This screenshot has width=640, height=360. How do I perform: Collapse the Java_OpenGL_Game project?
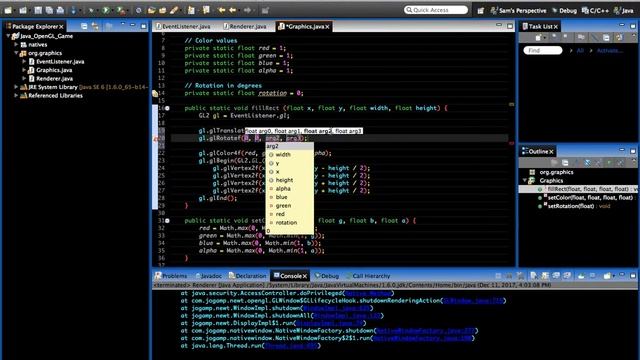pyautogui.click(x=8, y=36)
